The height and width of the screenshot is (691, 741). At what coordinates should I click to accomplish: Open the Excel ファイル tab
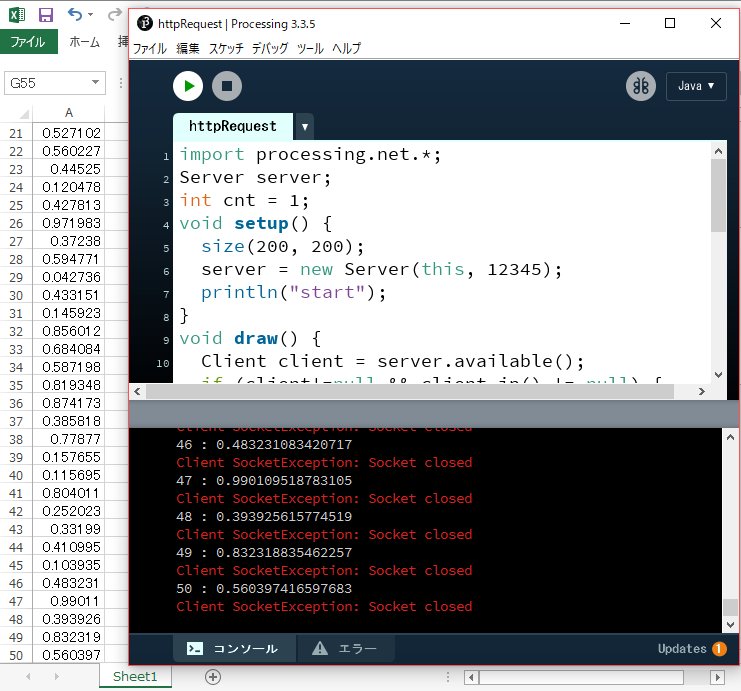pos(27,42)
